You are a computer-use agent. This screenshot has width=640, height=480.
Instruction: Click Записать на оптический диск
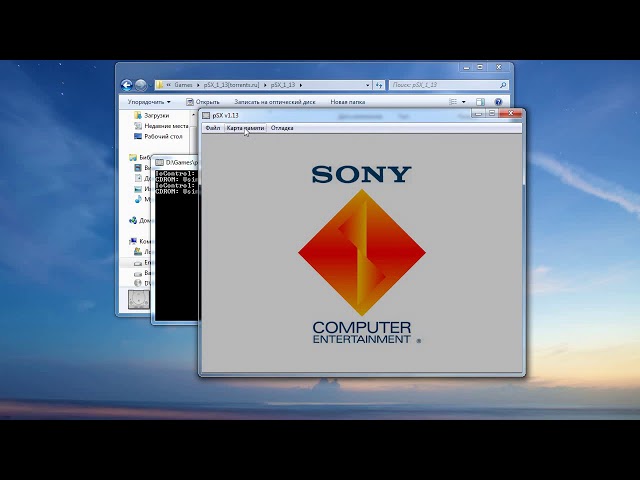tap(275, 102)
